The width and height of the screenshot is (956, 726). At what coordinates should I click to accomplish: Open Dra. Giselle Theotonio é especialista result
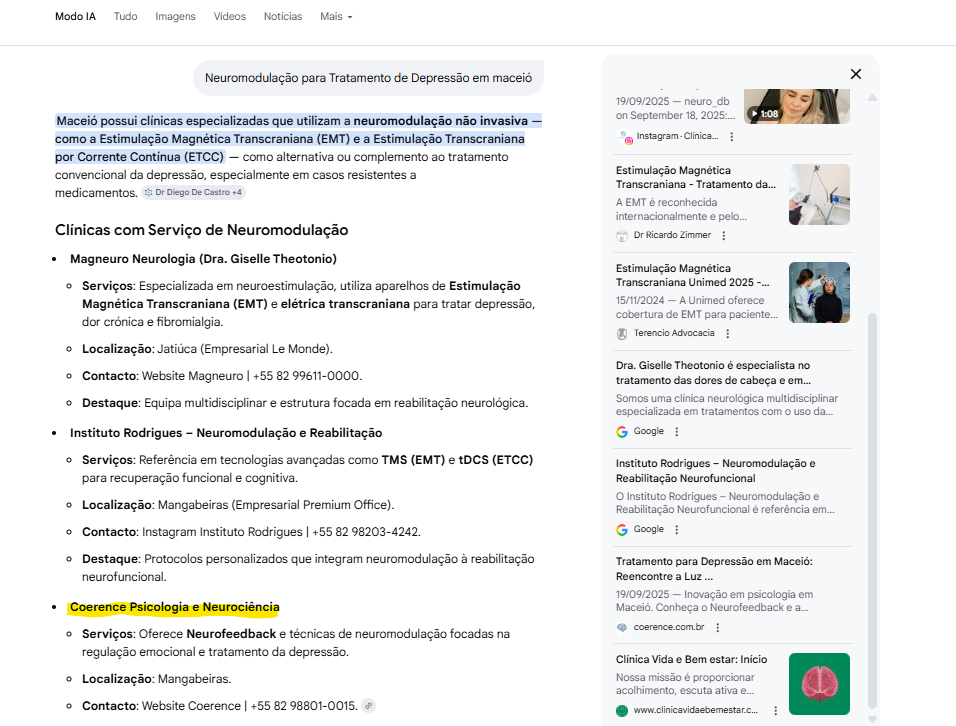click(713, 373)
